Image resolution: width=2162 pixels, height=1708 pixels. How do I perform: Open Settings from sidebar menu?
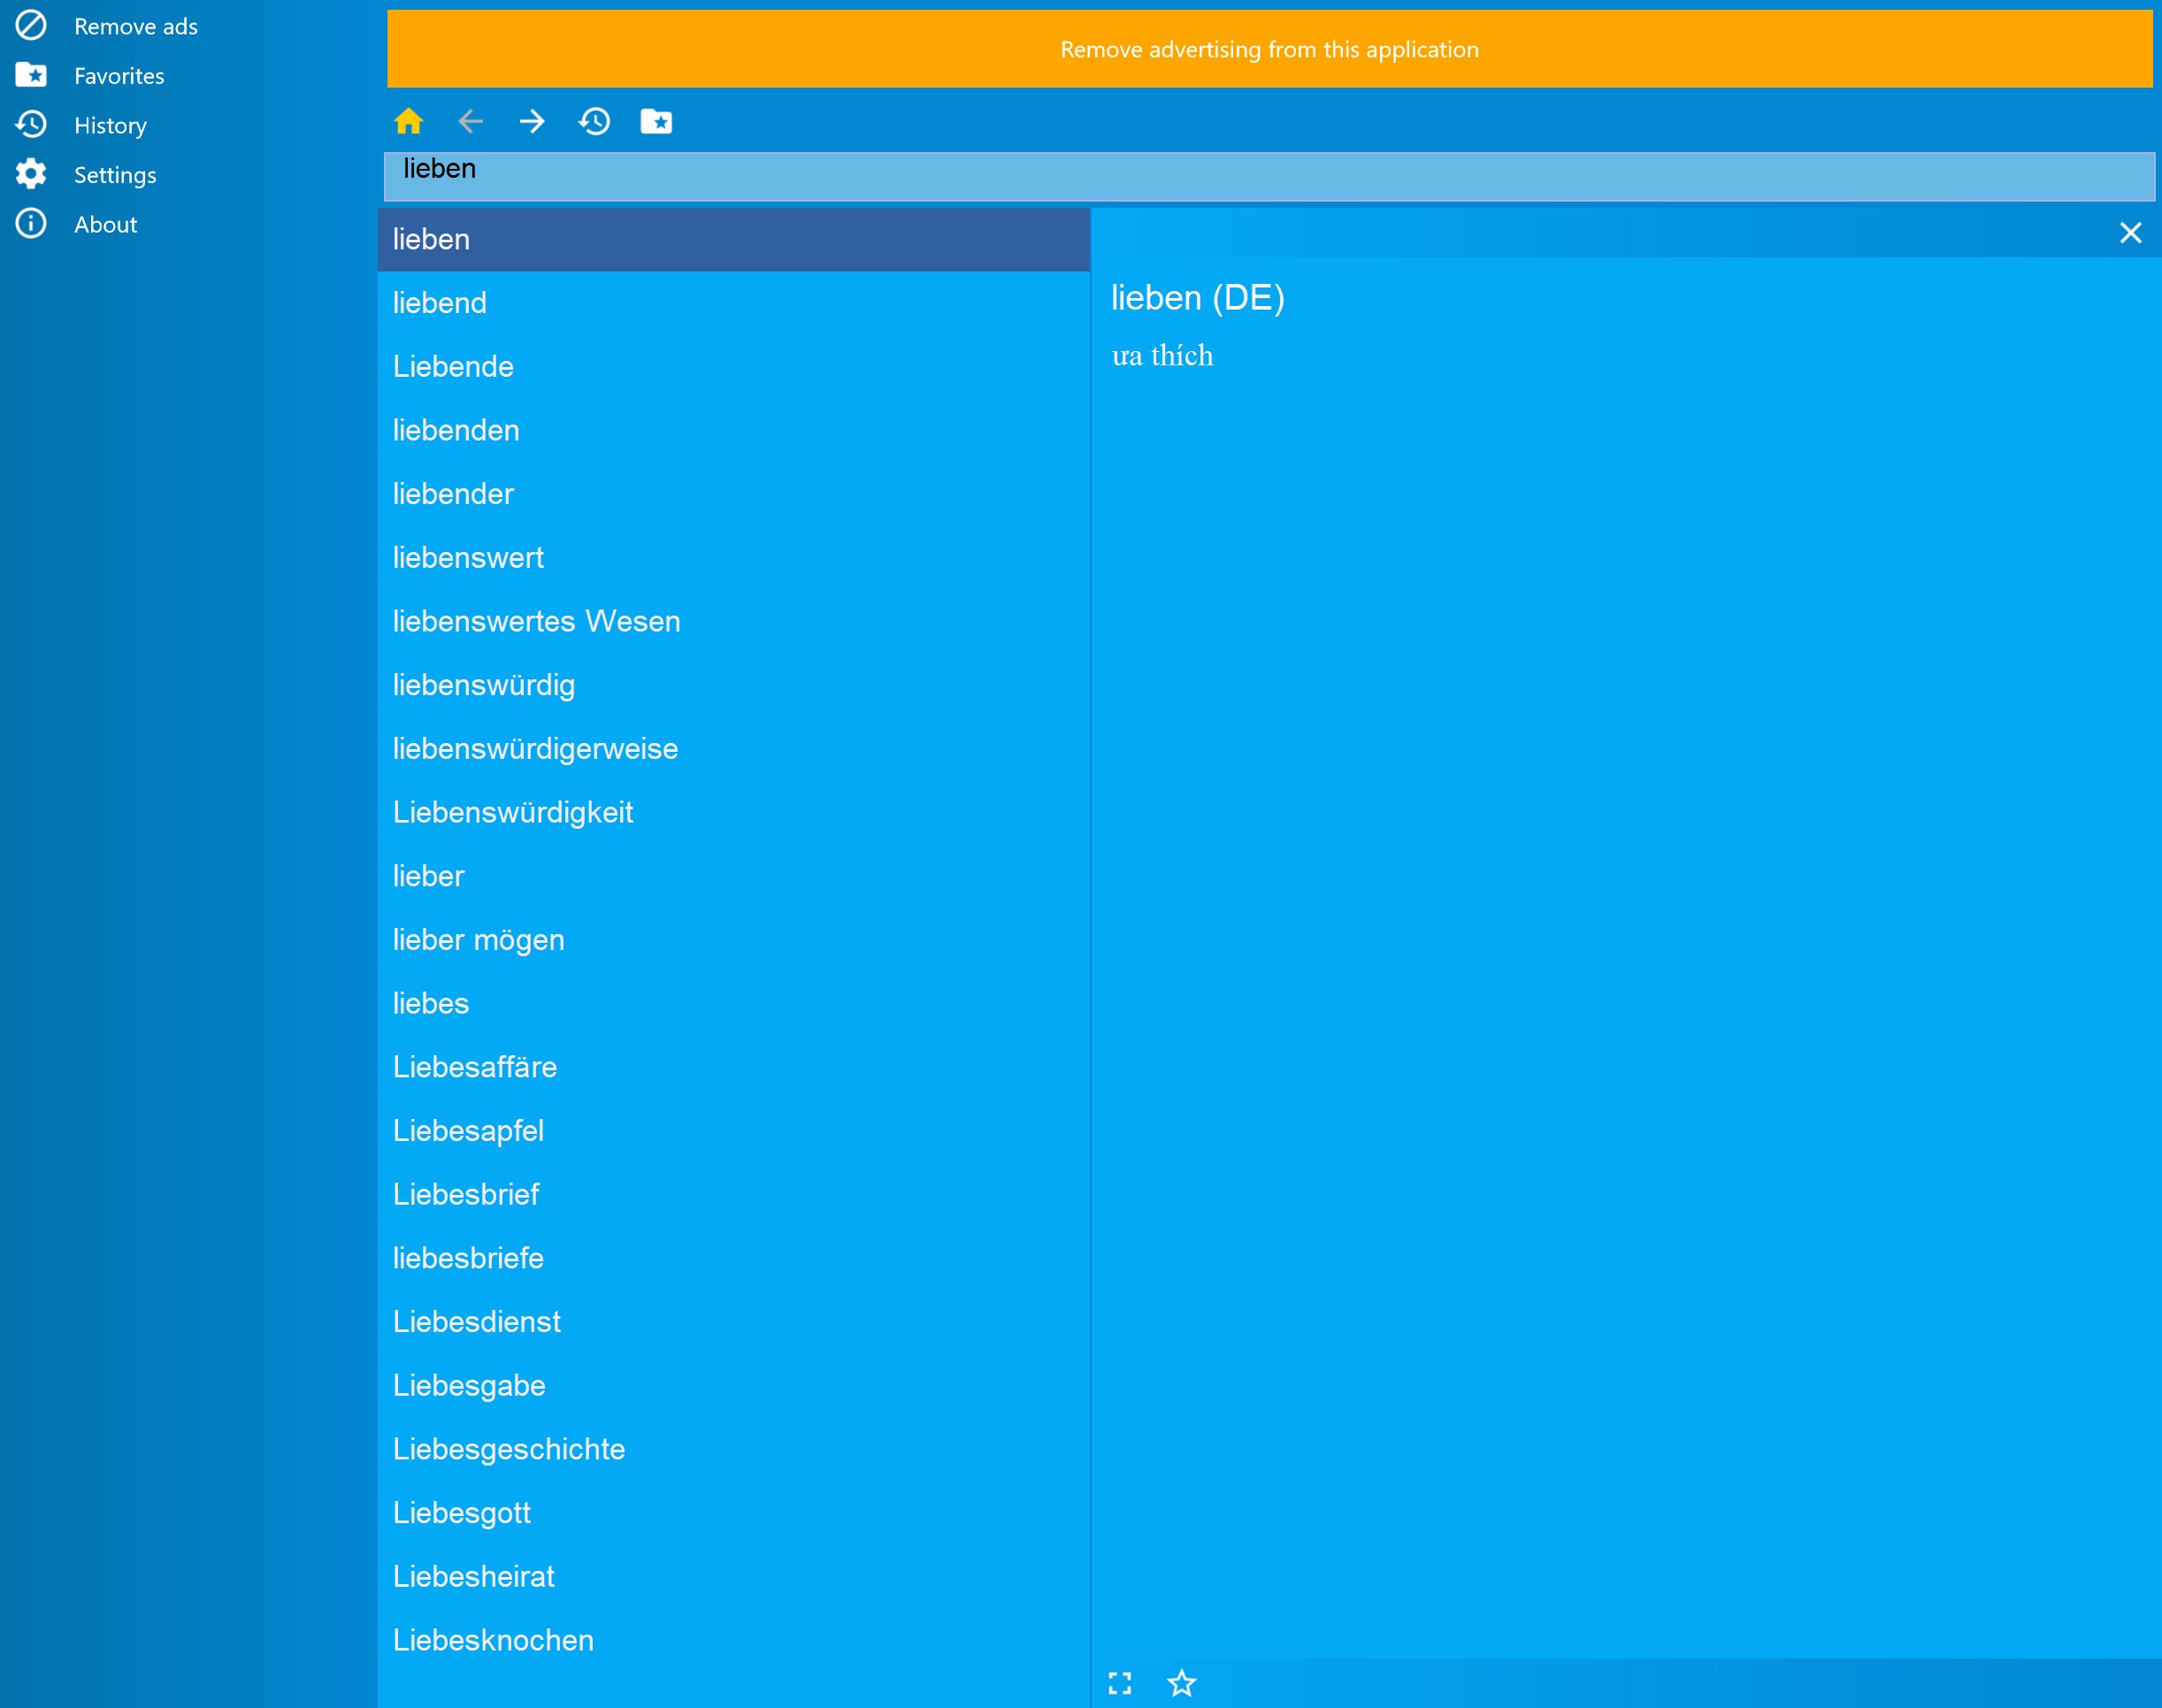point(114,175)
